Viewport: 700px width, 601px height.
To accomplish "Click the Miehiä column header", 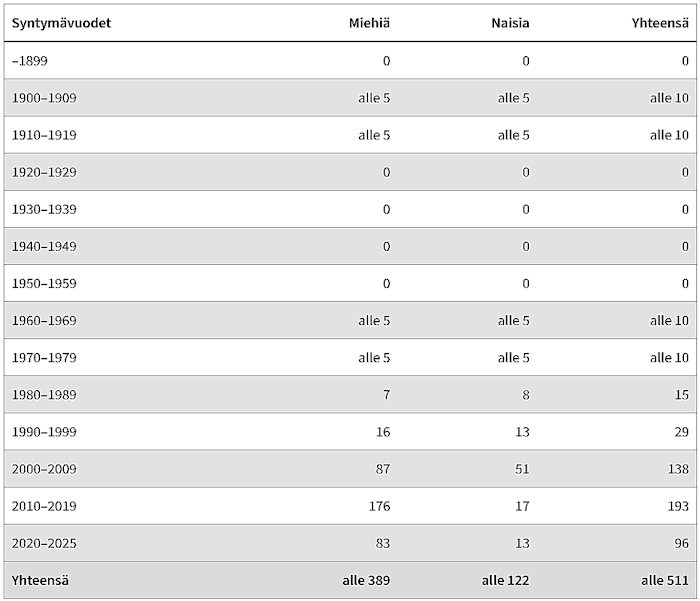I will tap(369, 23).
